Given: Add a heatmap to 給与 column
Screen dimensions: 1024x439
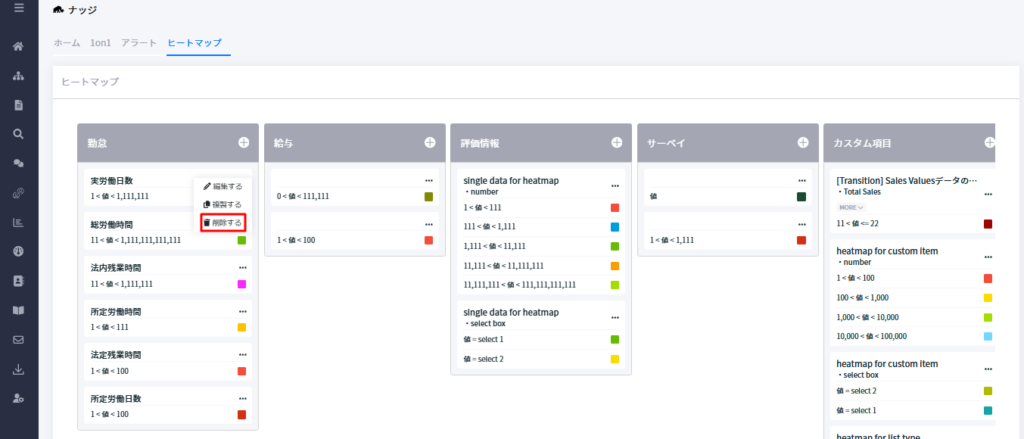Looking at the screenshot, I should point(430,142).
